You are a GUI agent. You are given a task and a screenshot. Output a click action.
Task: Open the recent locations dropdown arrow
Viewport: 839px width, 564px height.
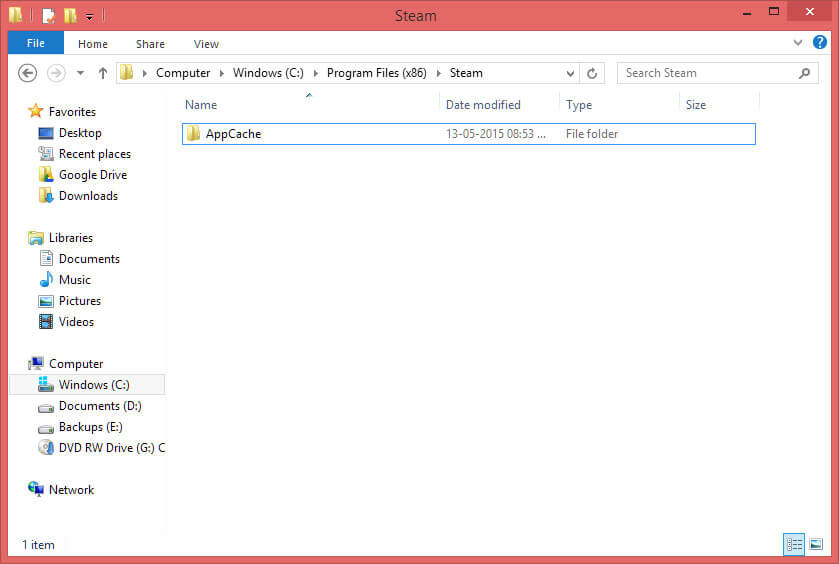80,73
